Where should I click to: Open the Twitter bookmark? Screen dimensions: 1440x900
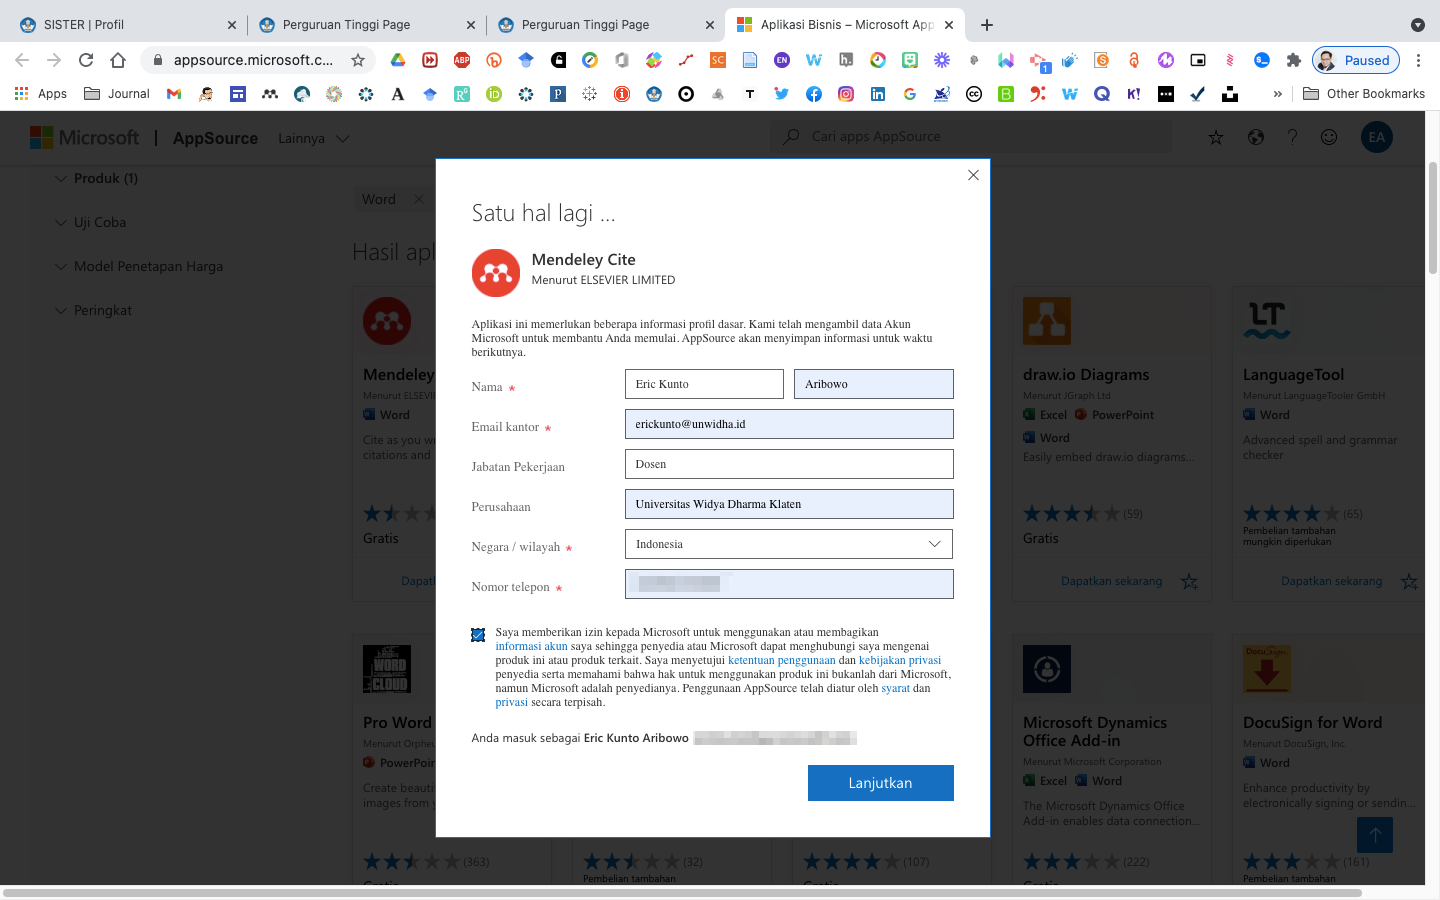tap(782, 94)
